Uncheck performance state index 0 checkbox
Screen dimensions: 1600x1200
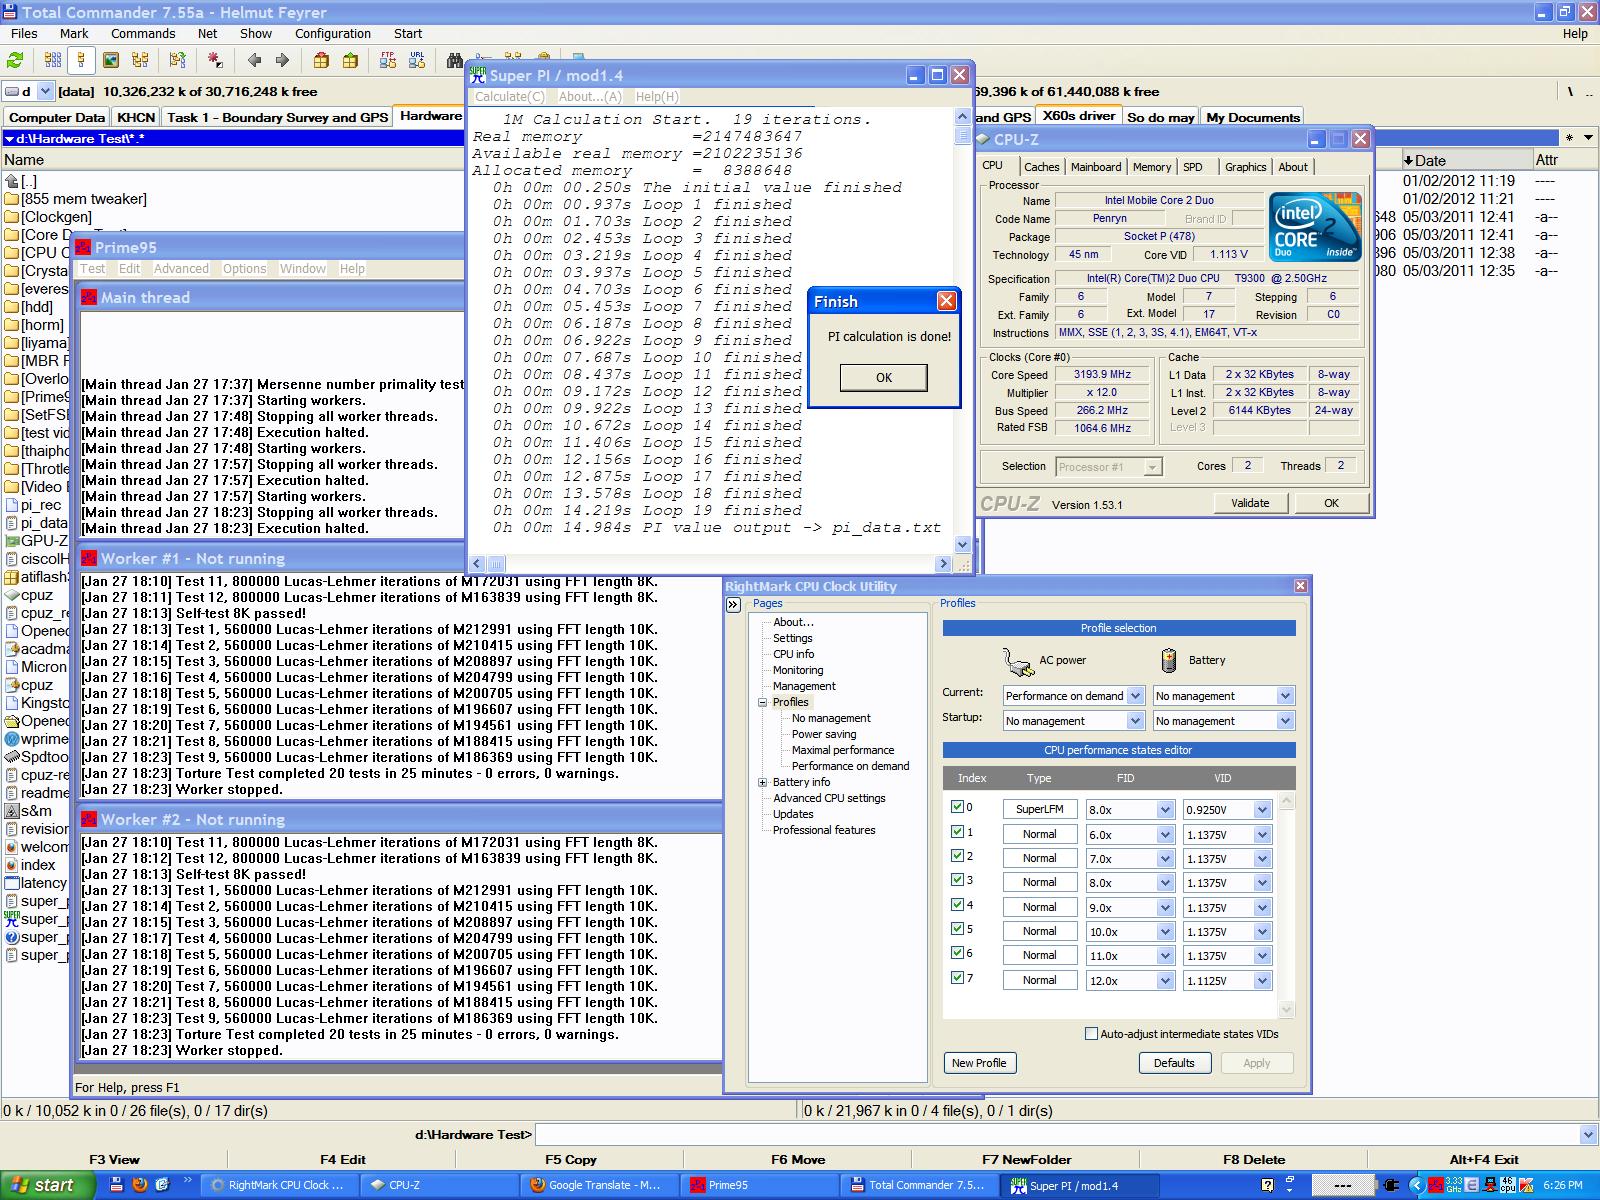pyautogui.click(x=957, y=806)
